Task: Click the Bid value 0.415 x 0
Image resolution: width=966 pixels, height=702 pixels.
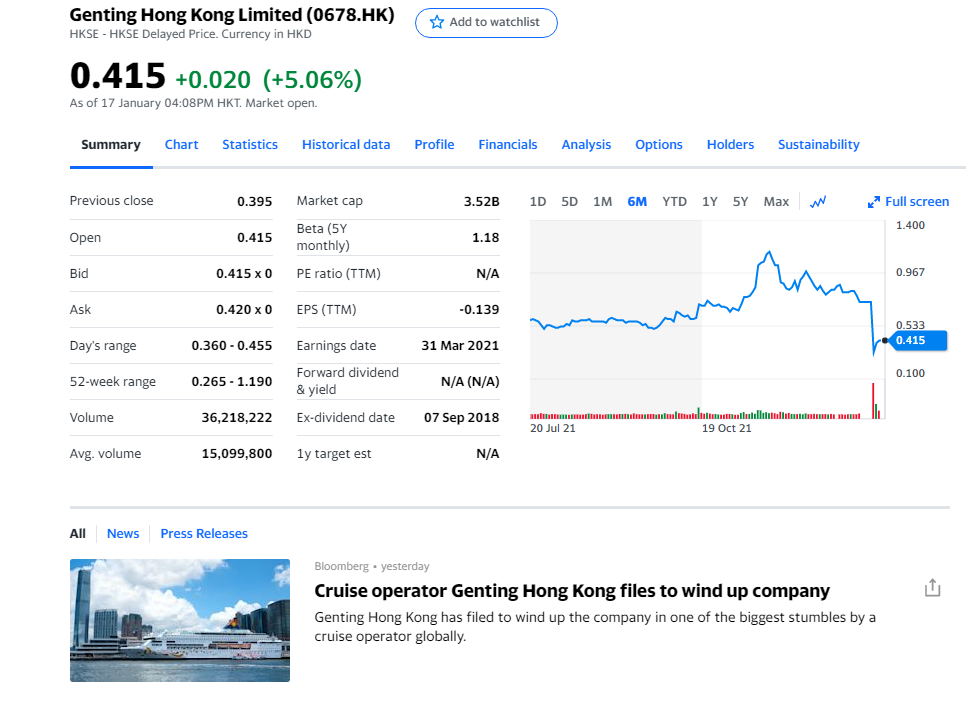Action: (244, 273)
